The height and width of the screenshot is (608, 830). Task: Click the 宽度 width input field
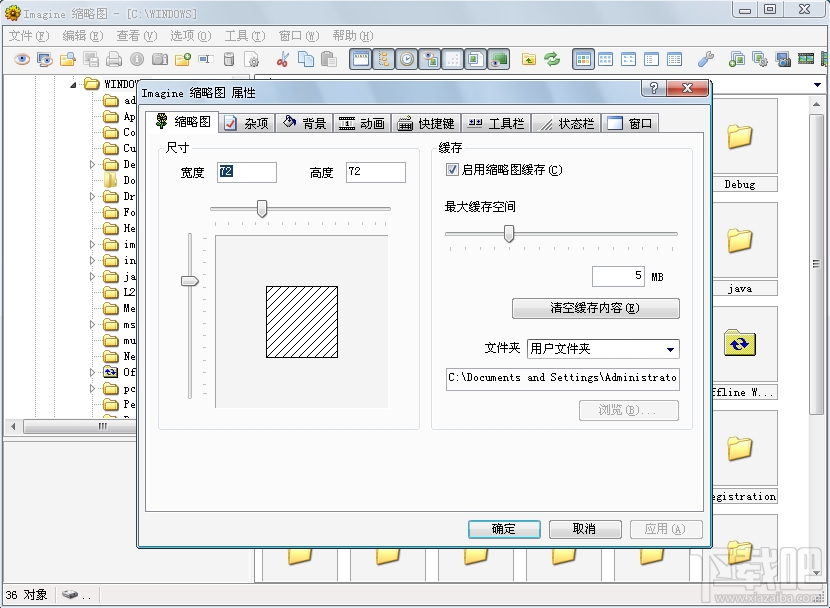click(247, 172)
